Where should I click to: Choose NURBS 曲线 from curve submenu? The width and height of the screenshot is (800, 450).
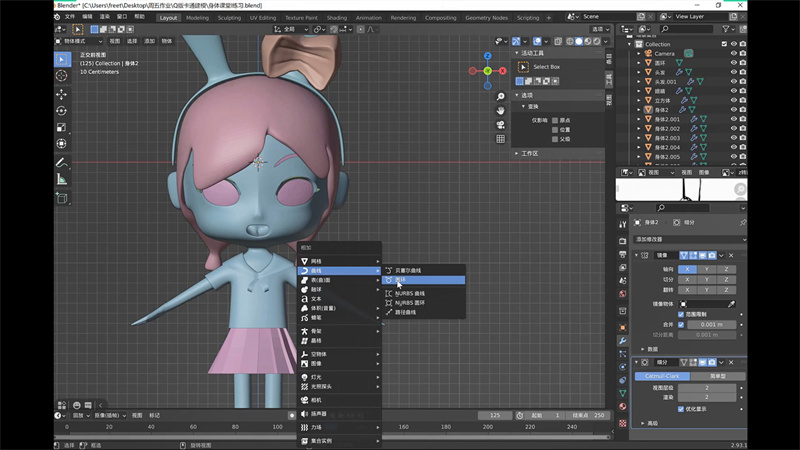coord(424,293)
